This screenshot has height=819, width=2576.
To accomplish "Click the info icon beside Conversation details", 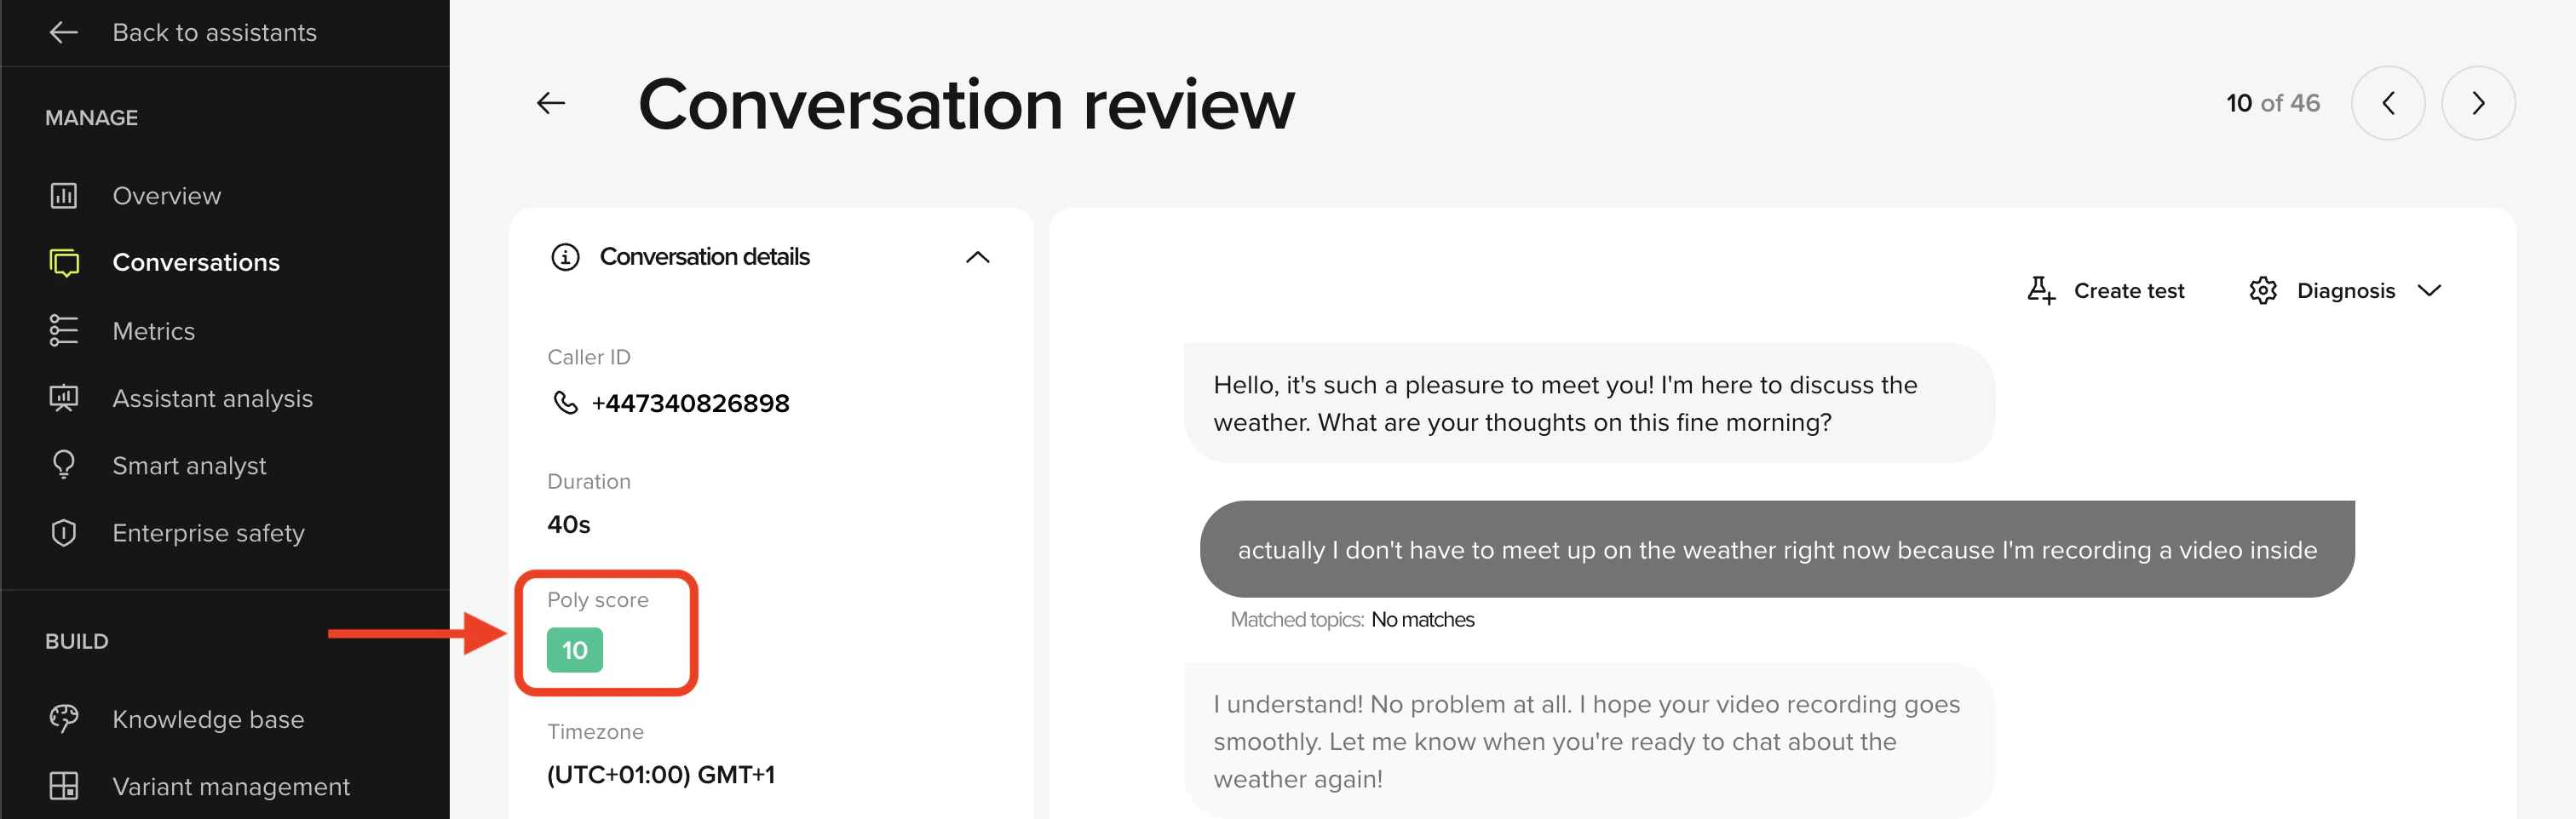I will [565, 257].
